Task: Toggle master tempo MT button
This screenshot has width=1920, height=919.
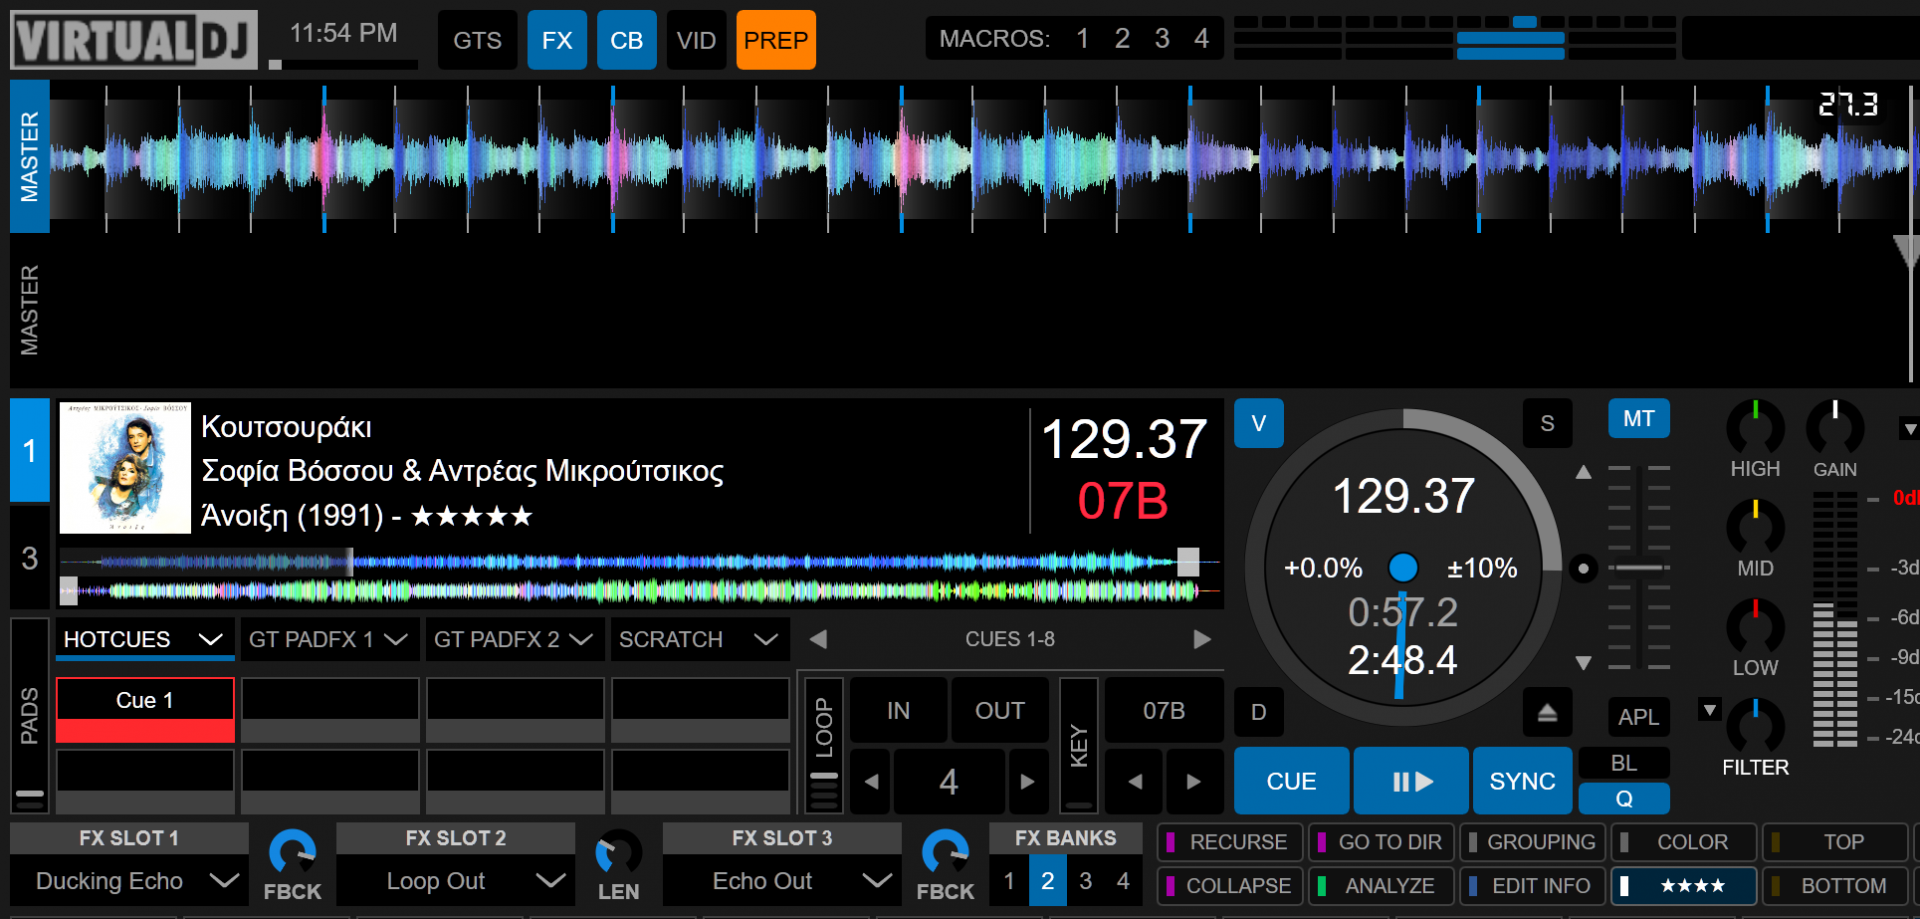Action: [1638, 419]
